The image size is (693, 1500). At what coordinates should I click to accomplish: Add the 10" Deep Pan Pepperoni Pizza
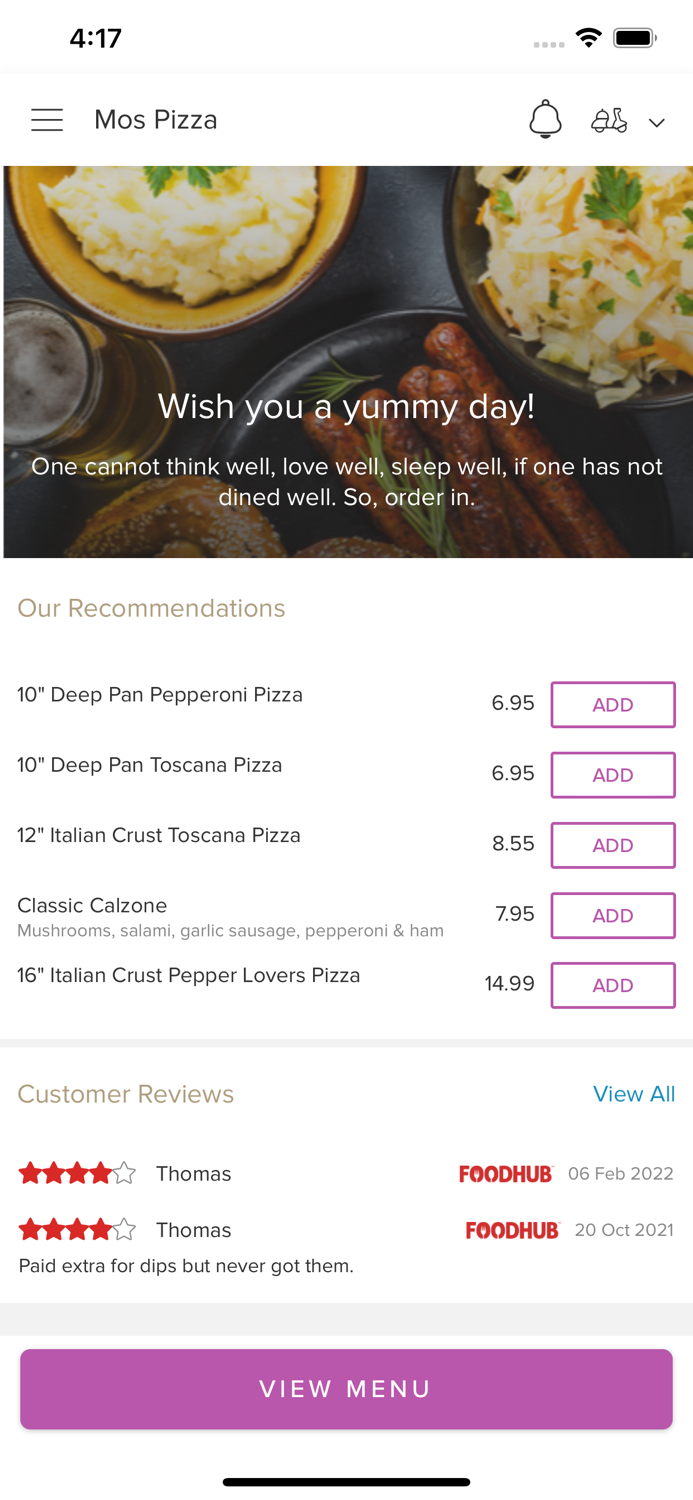(x=613, y=704)
